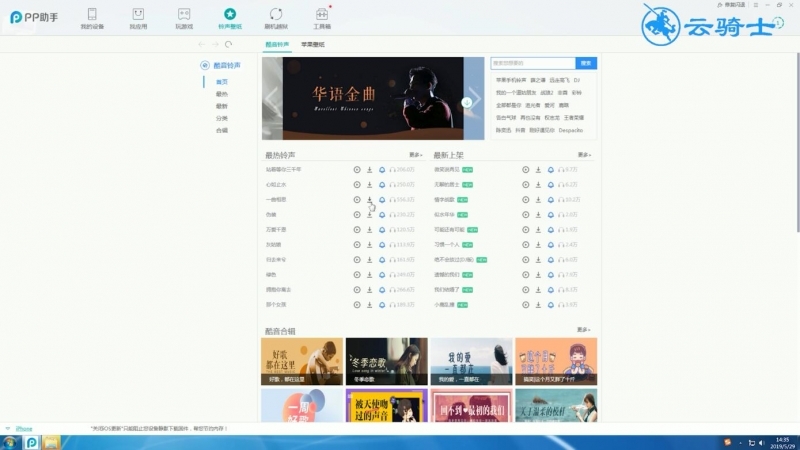Open the 回不到最初的我们 album thumbnail
This screenshot has width=800, height=450.
(471, 406)
